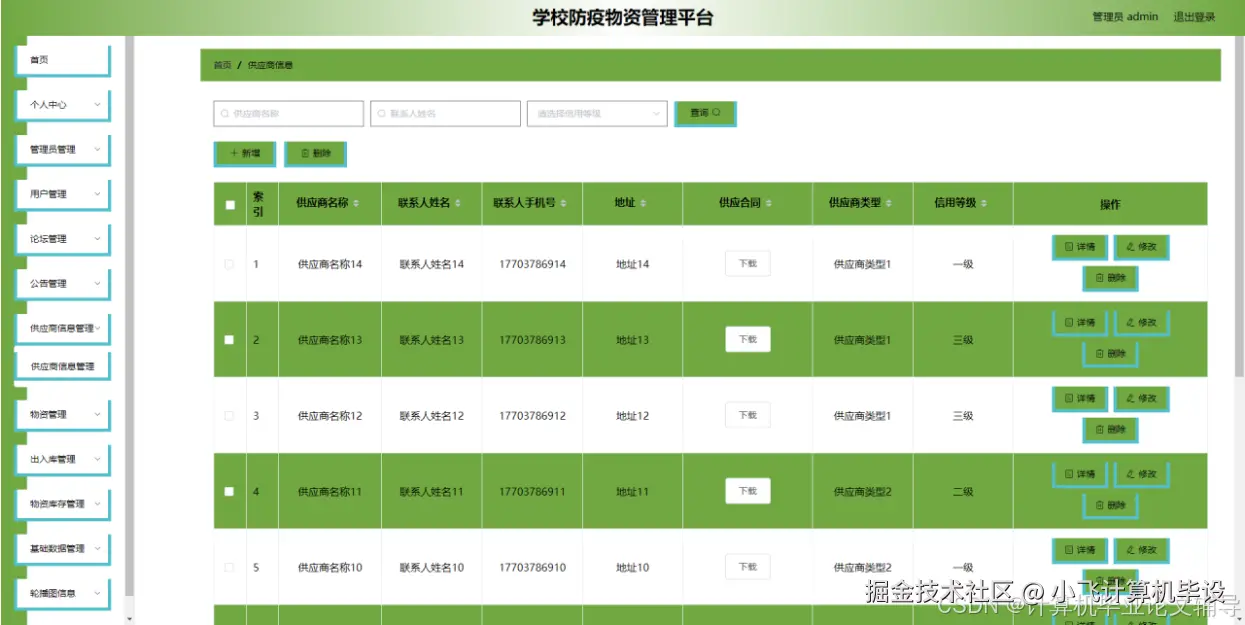The image size is (1245, 625).
Task: Click 下载 in 供应商名称11 row
Action: (748, 491)
